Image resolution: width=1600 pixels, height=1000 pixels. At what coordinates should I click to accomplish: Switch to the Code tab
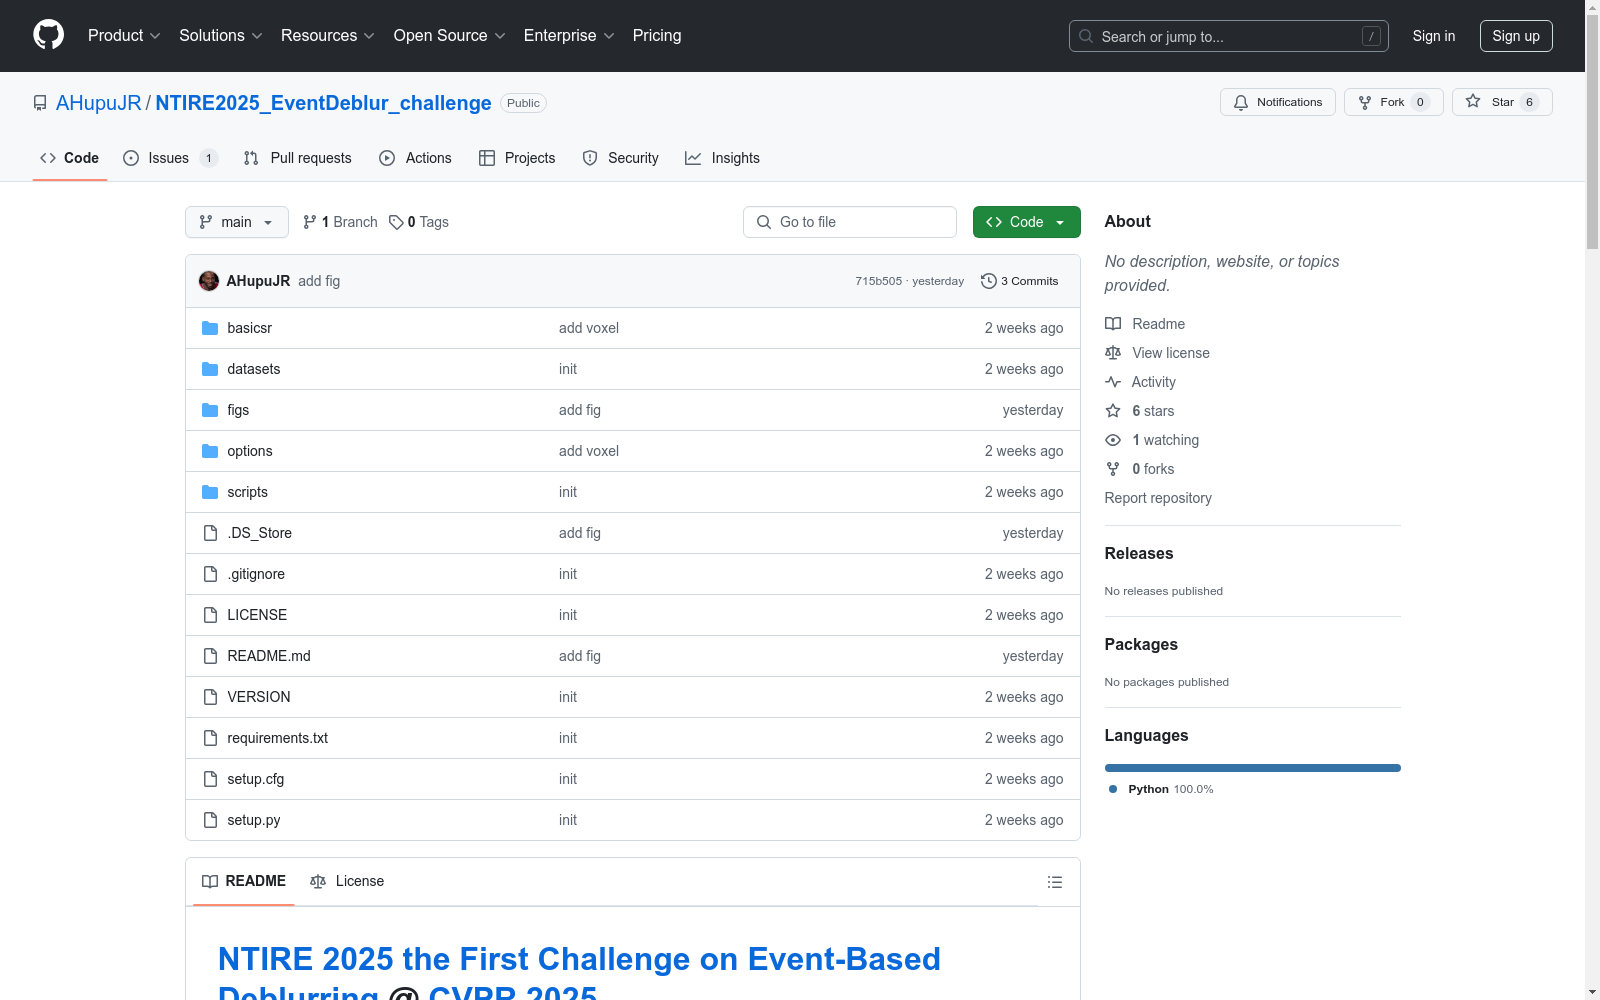click(x=70, y=158)
